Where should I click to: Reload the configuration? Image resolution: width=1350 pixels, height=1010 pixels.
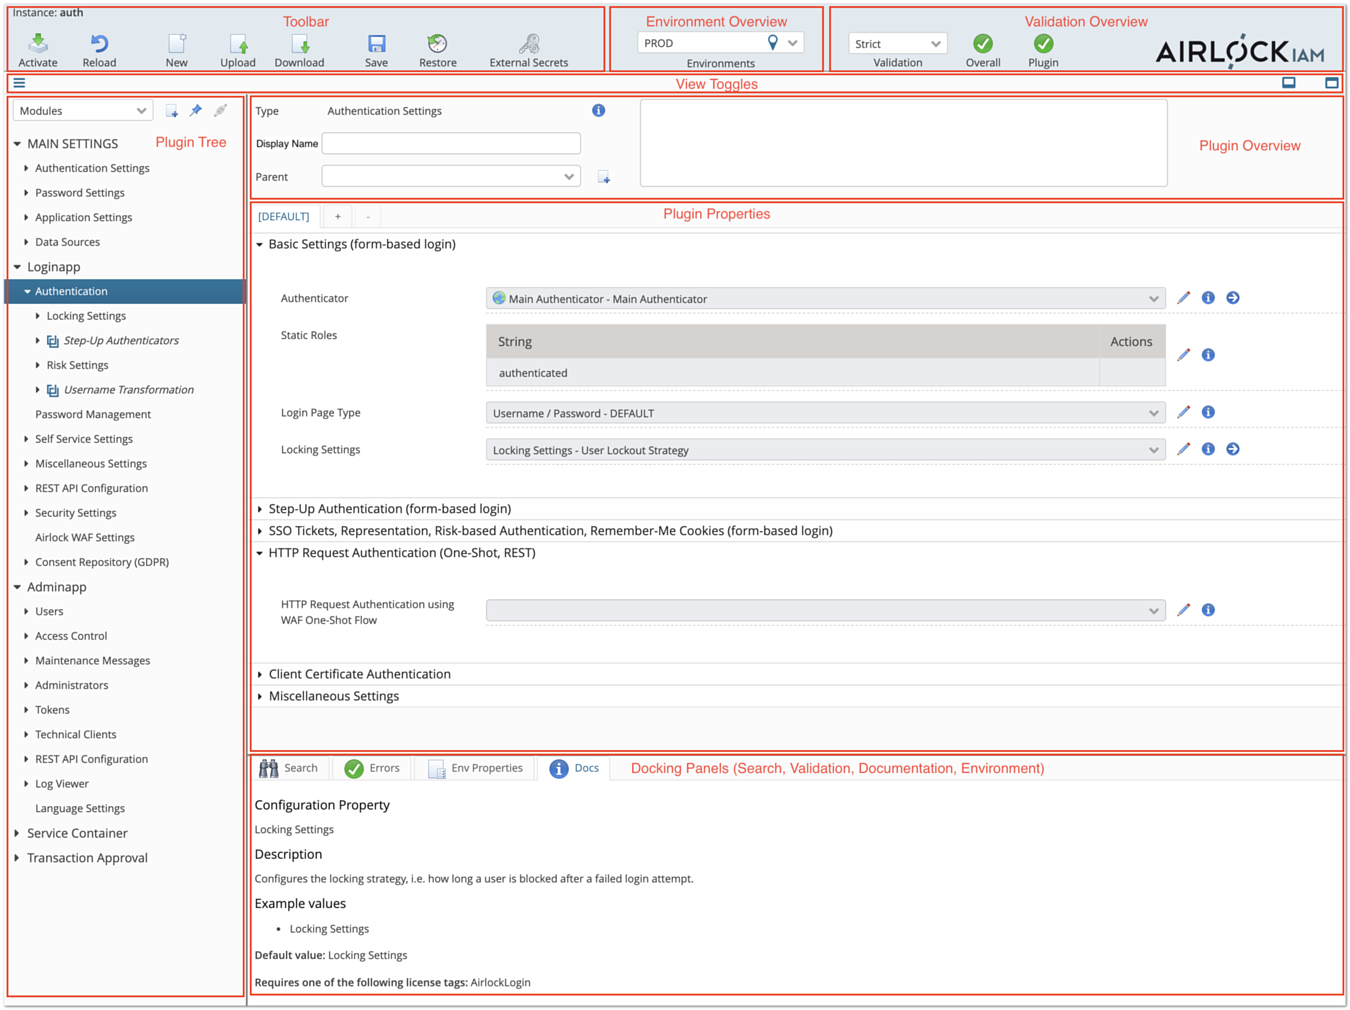(x=99, y=44)
